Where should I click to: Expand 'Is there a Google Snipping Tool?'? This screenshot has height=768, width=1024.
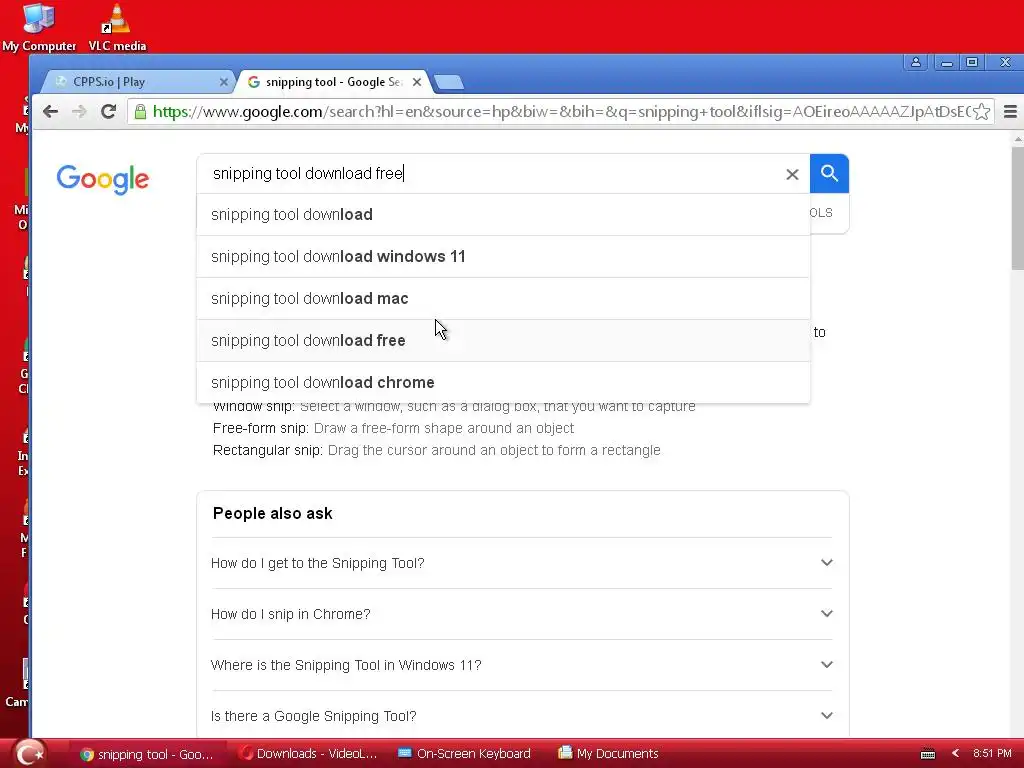[522, 716]
